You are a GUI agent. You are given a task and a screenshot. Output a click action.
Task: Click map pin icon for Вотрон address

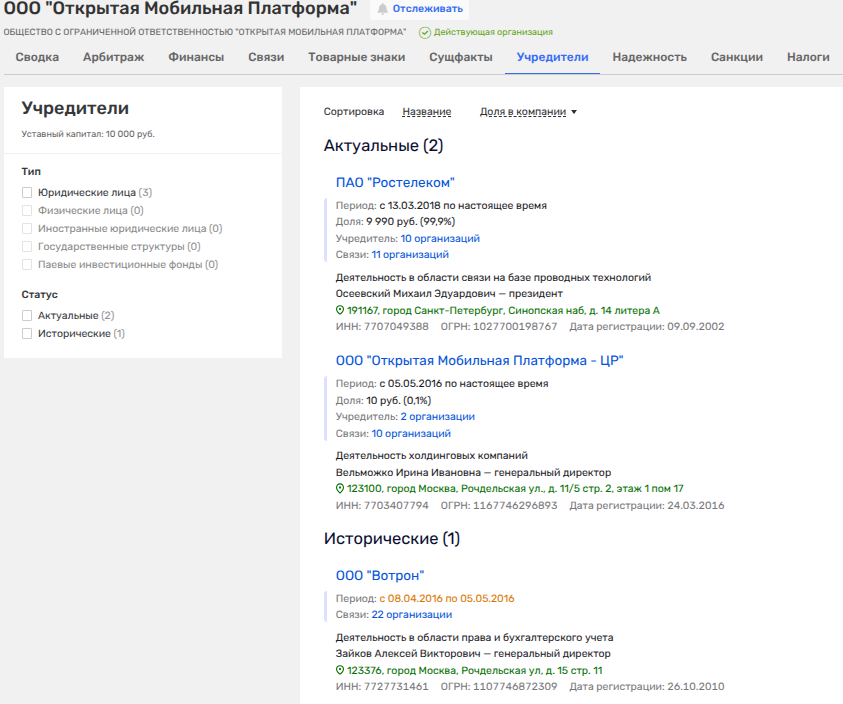pos(340,671)
